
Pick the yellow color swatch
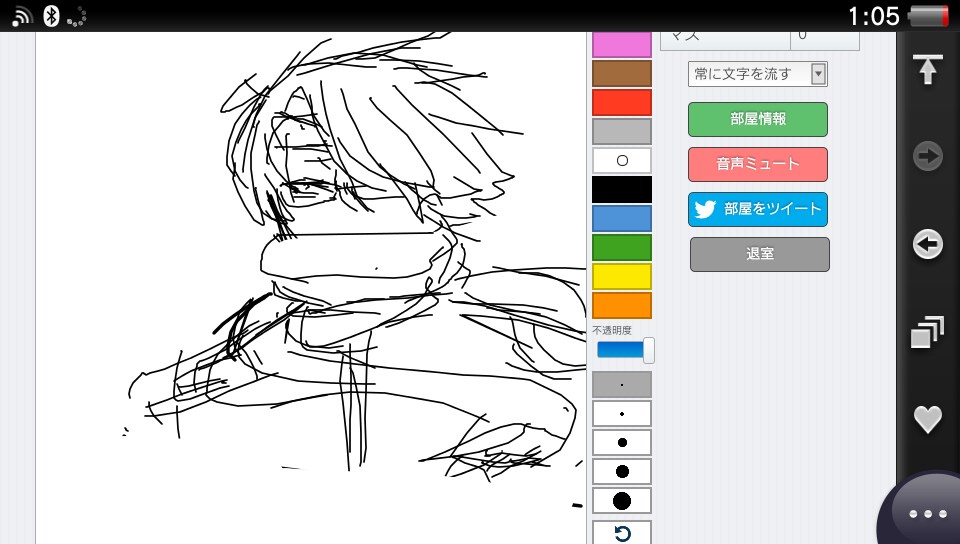tap(622, 276)
